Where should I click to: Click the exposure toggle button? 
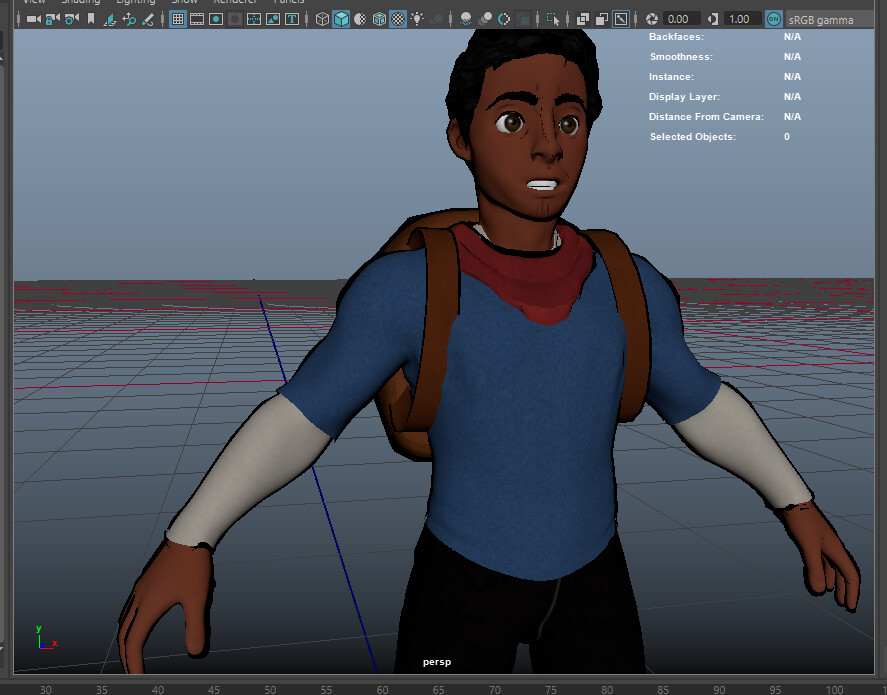pos(649,18)
